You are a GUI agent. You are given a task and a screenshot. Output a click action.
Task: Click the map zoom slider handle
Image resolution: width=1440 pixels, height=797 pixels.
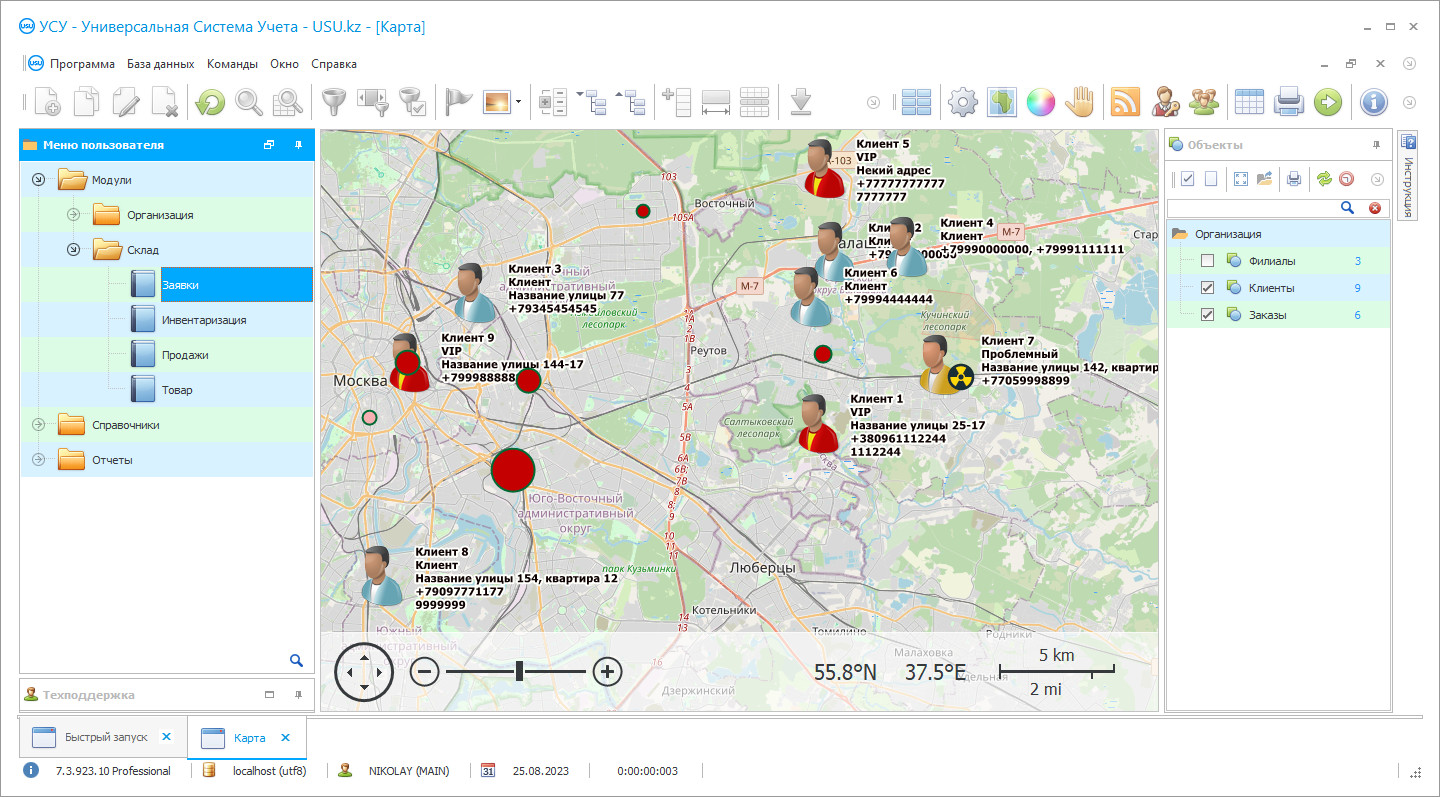pyautogui.click(x=520, y=671)
